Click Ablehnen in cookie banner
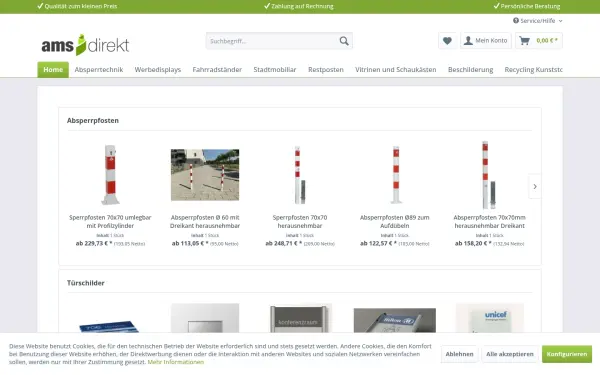This screenshot has height=375, width=600. point(459,354)
